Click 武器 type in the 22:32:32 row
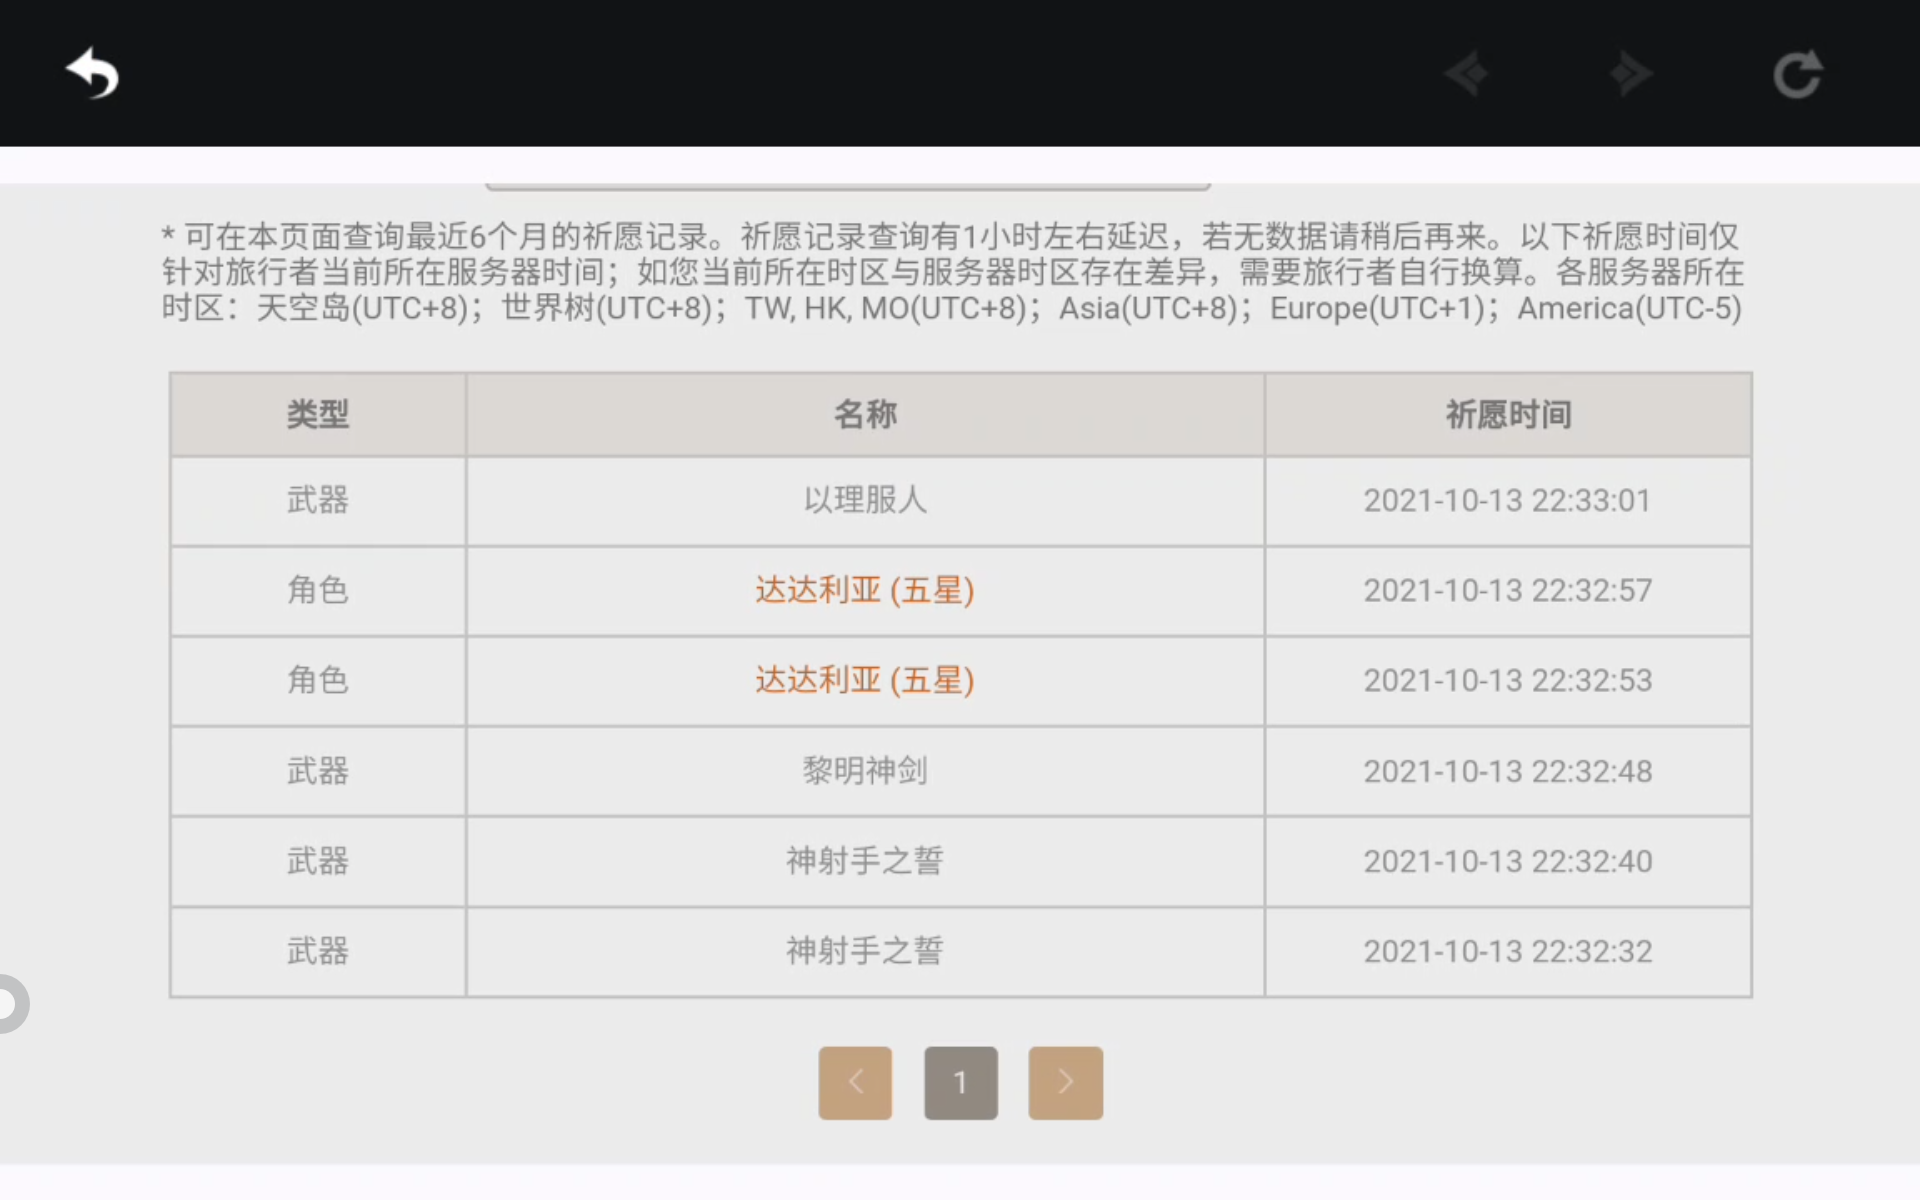The image size is (1920, 1200). pos(318,951)
